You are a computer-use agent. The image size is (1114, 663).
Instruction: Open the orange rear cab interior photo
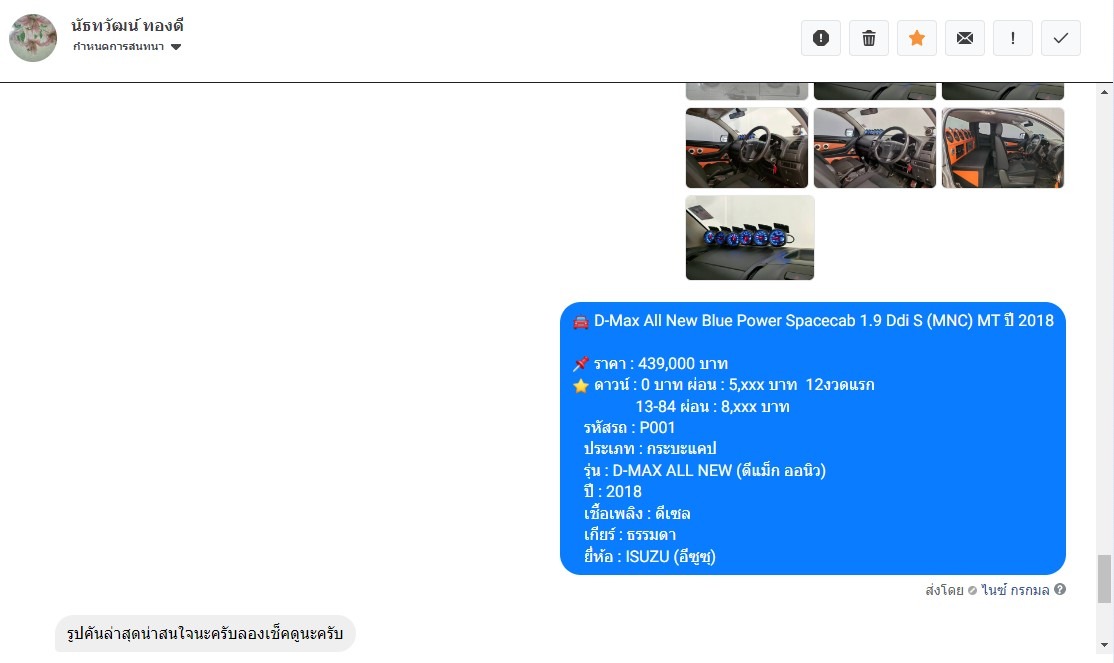coord(1002,148)
